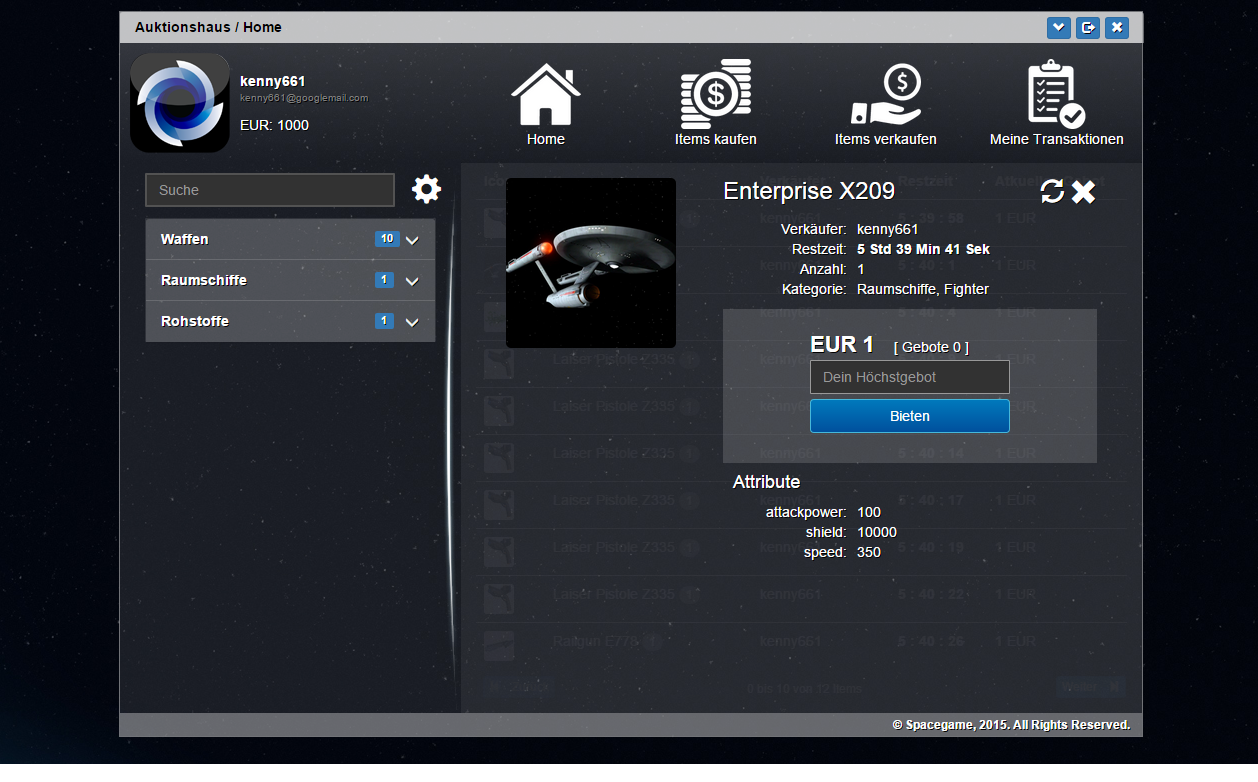Refresh the Enterprise X209 auction details

[1052, 191]
